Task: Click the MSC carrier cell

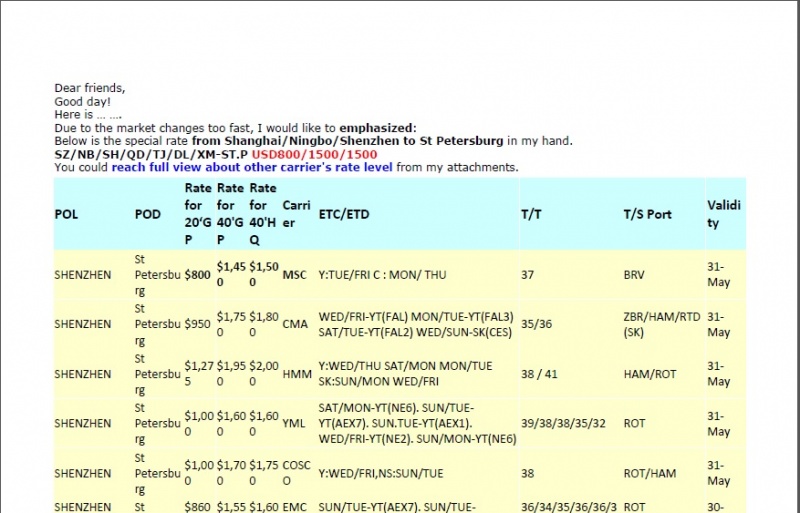Action: [295, 274]
